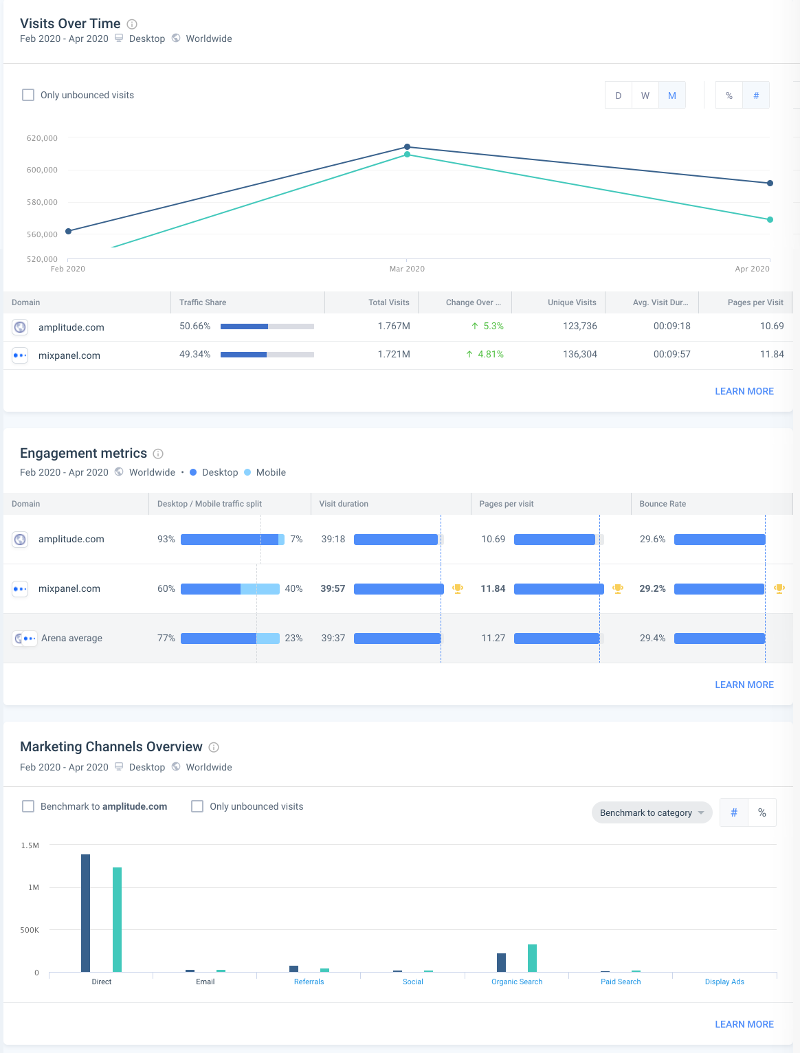Click globe icon in Marketing Channels Overview subtitle
The image size is (800, 1053).
(x=176, y=766)
